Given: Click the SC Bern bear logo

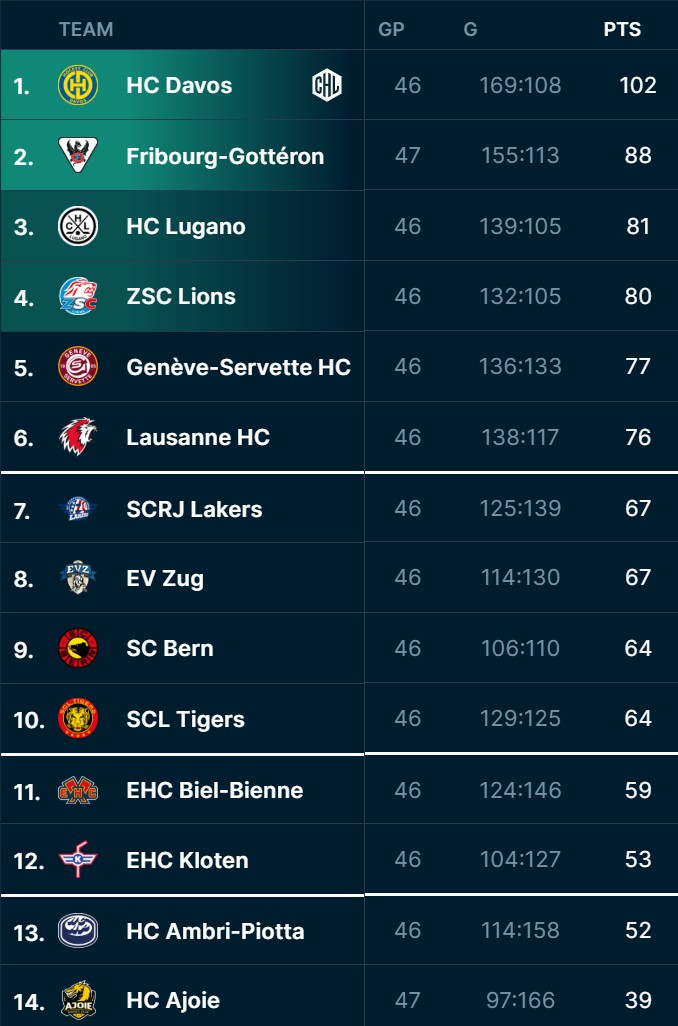Looking at the screenshot, I should pyautogui.click(x=78, y=648).
